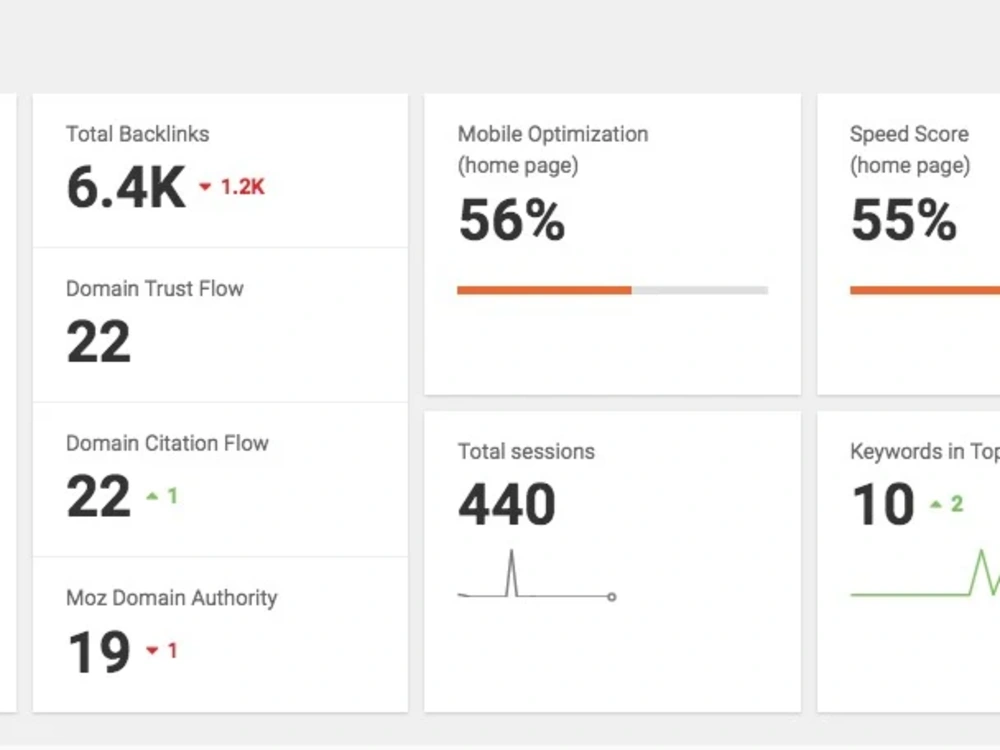Click the Domain Citation Flow label

click(167, 443)
